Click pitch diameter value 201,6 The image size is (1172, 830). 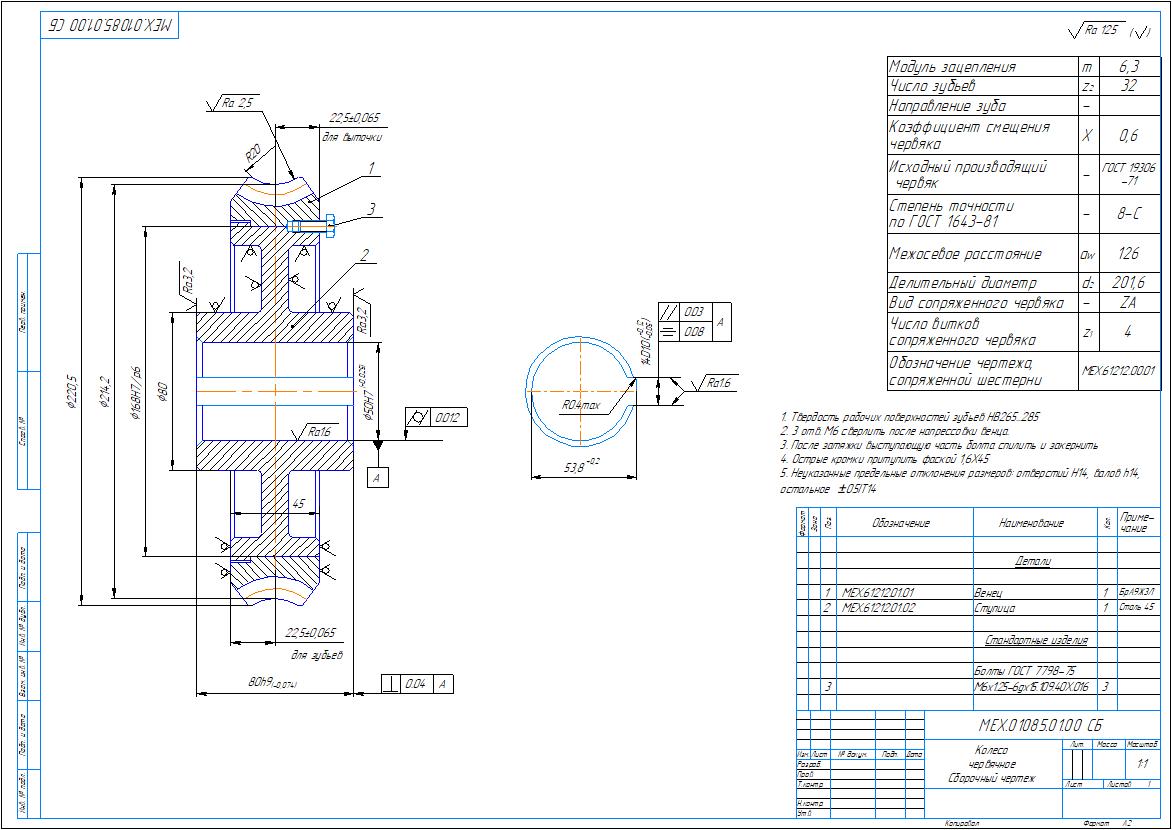pos(1129,283)
